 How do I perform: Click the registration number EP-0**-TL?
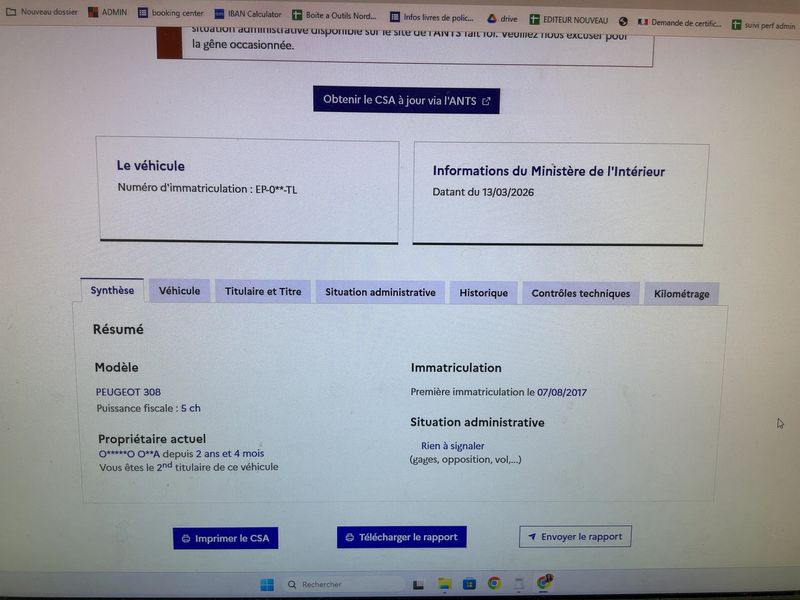(x=276, y=190)
